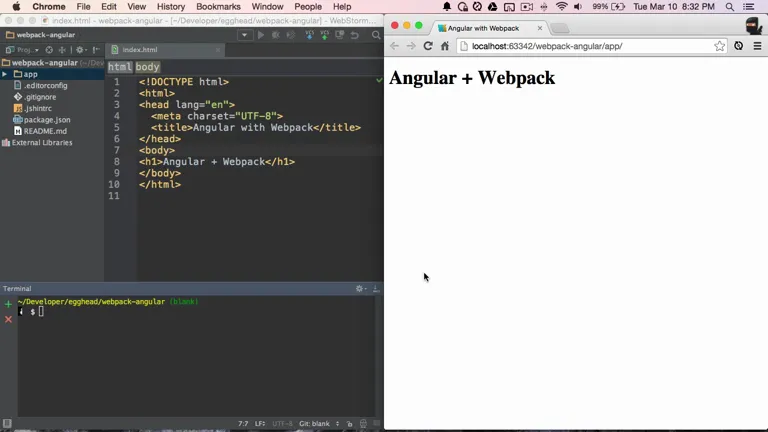Select the .editorconfig file
768x432 pixels.
pyautogui.click(x=46, y=85)
